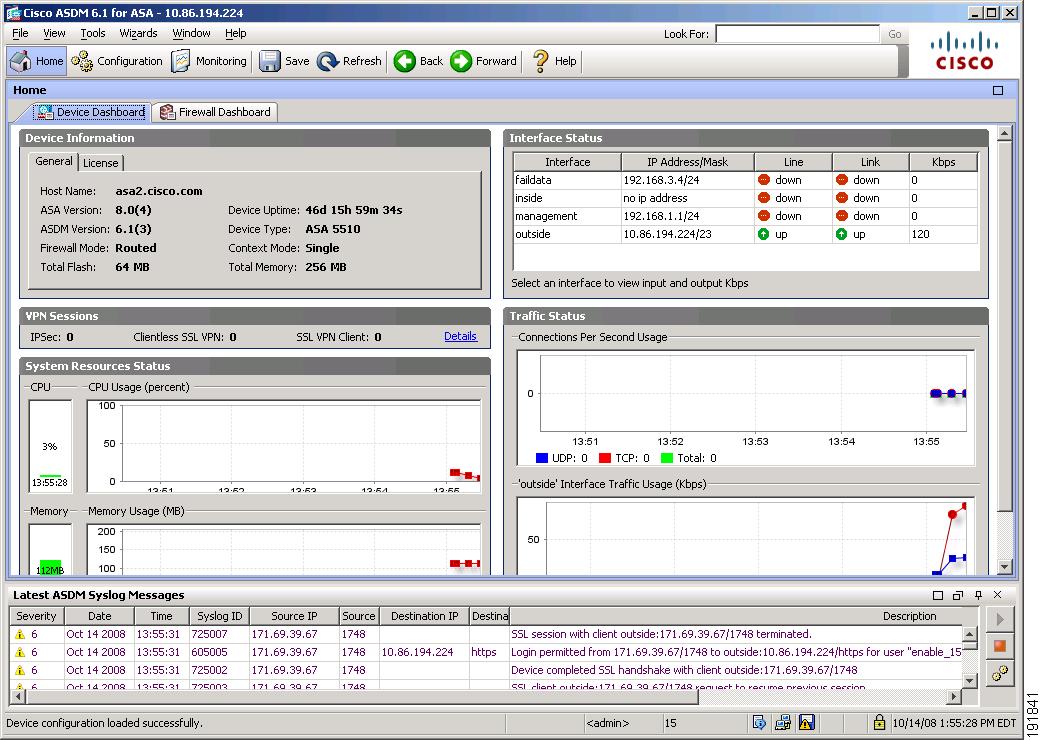Click the <admin> user entry in the status bar
This screenshot has width=1042, height=740.
tap(607, 723)
